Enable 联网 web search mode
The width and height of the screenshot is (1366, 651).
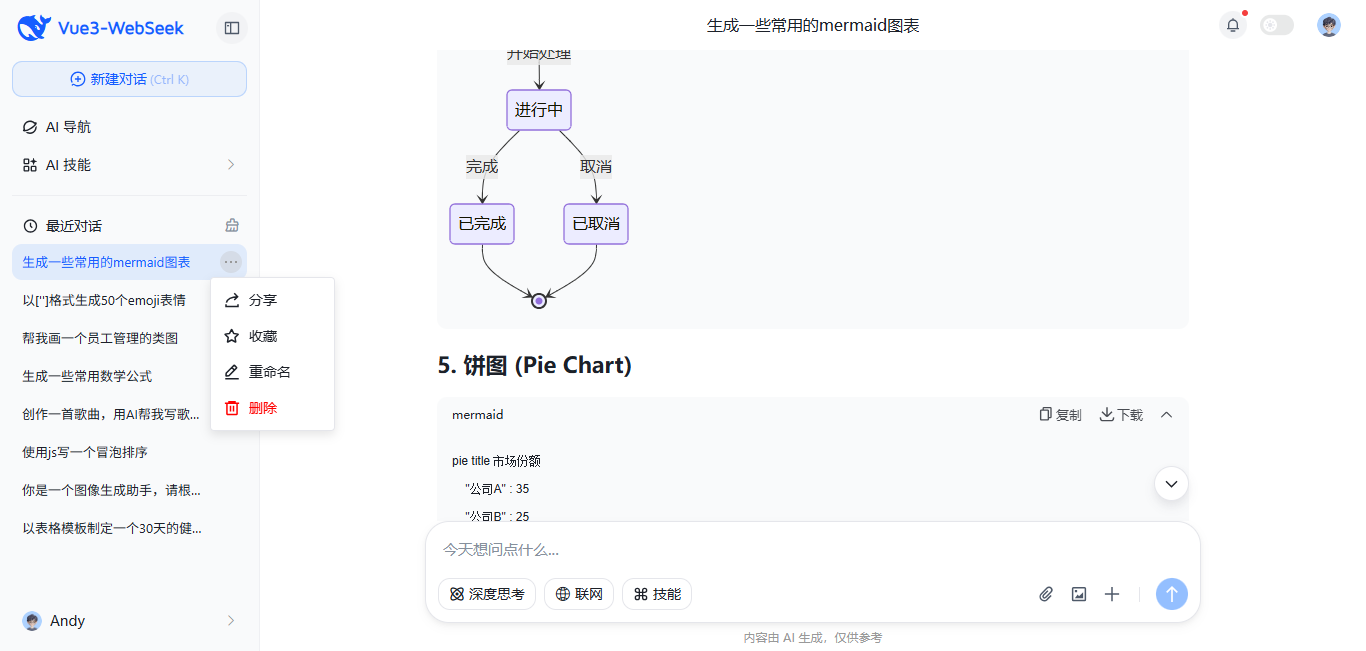[578, 593]
